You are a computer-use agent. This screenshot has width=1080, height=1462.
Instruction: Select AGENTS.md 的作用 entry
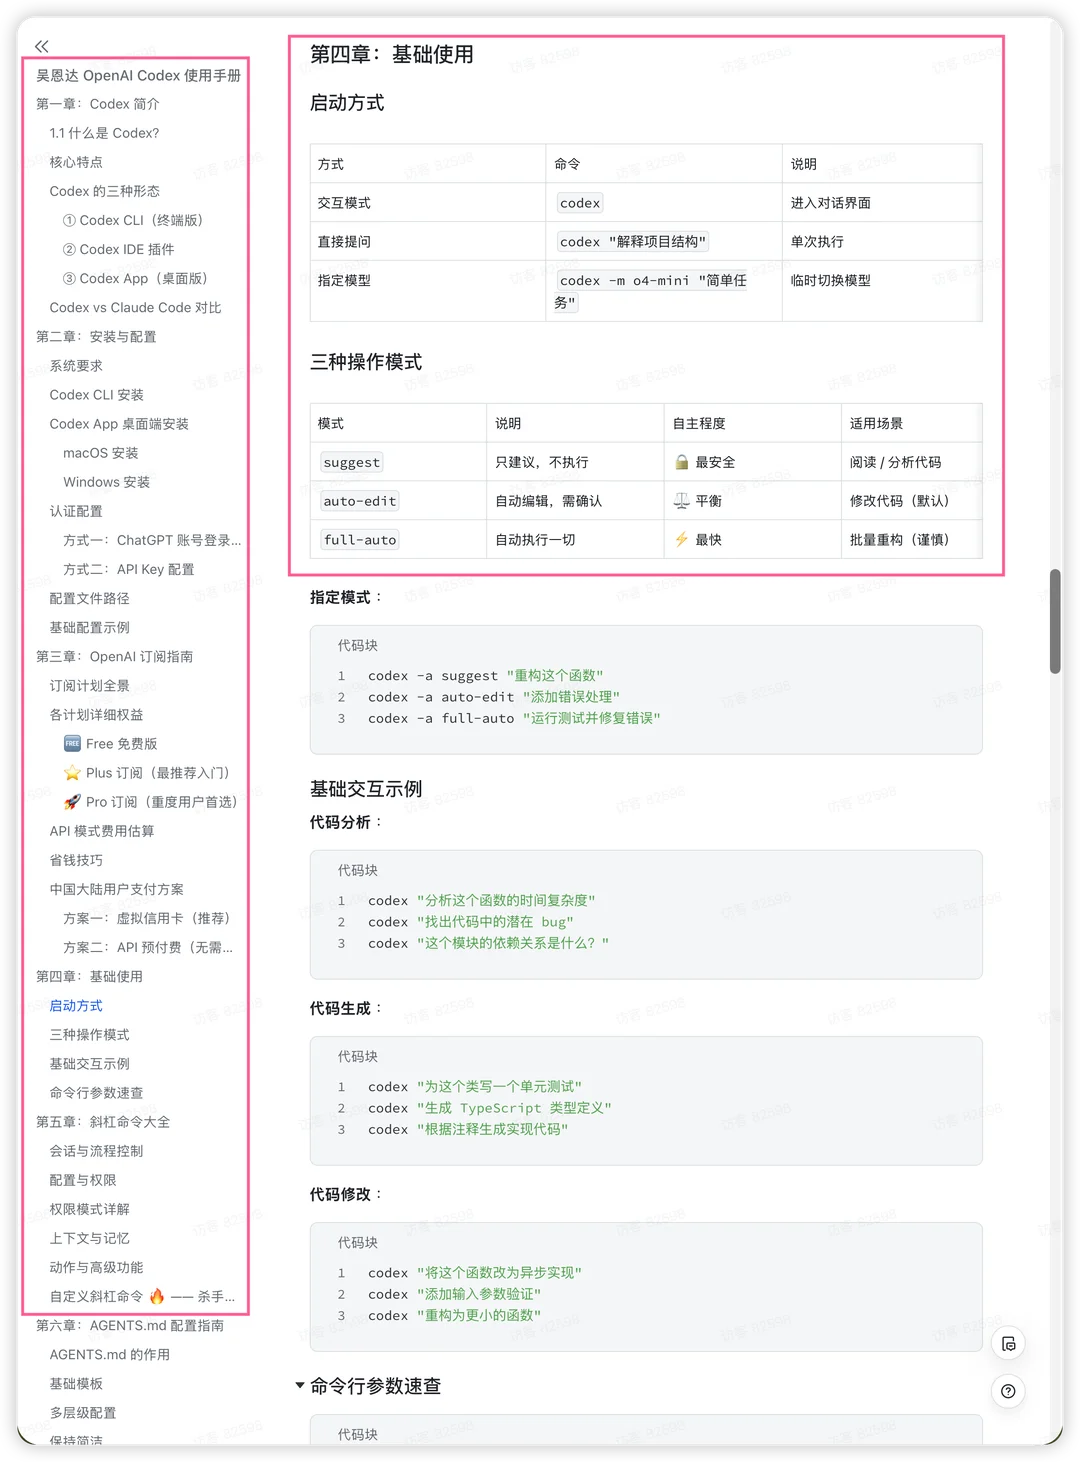click(110, 1354)
